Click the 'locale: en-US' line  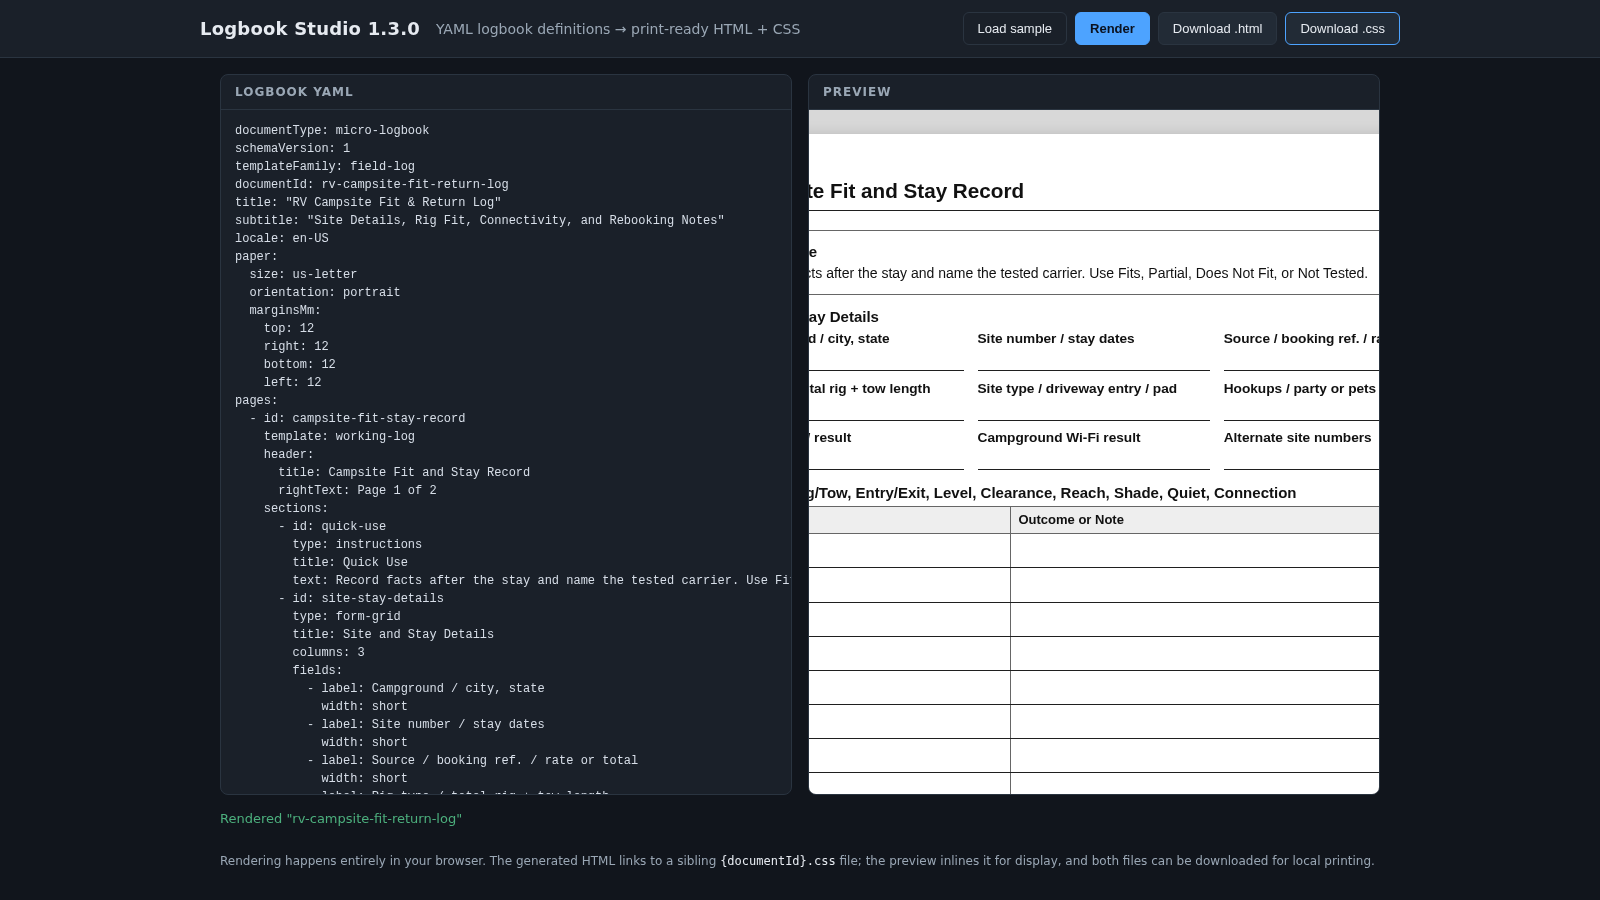(x=282, y=239)
